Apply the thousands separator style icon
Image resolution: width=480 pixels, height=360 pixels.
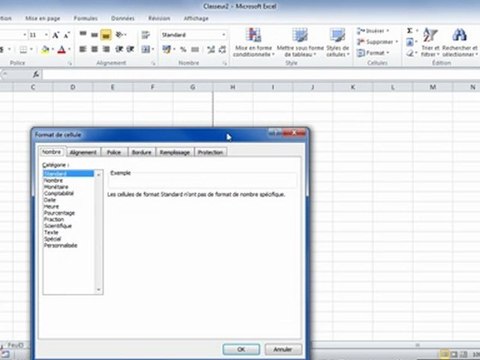(195, 49)
